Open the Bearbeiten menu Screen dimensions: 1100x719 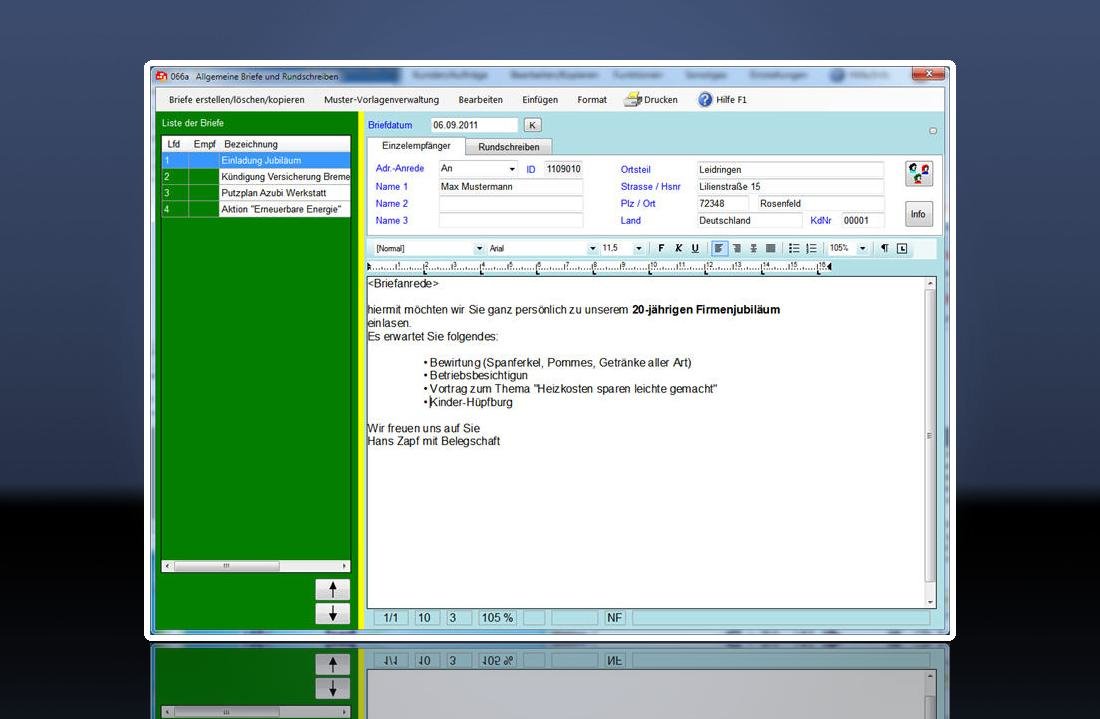click(x=481, y=100)
